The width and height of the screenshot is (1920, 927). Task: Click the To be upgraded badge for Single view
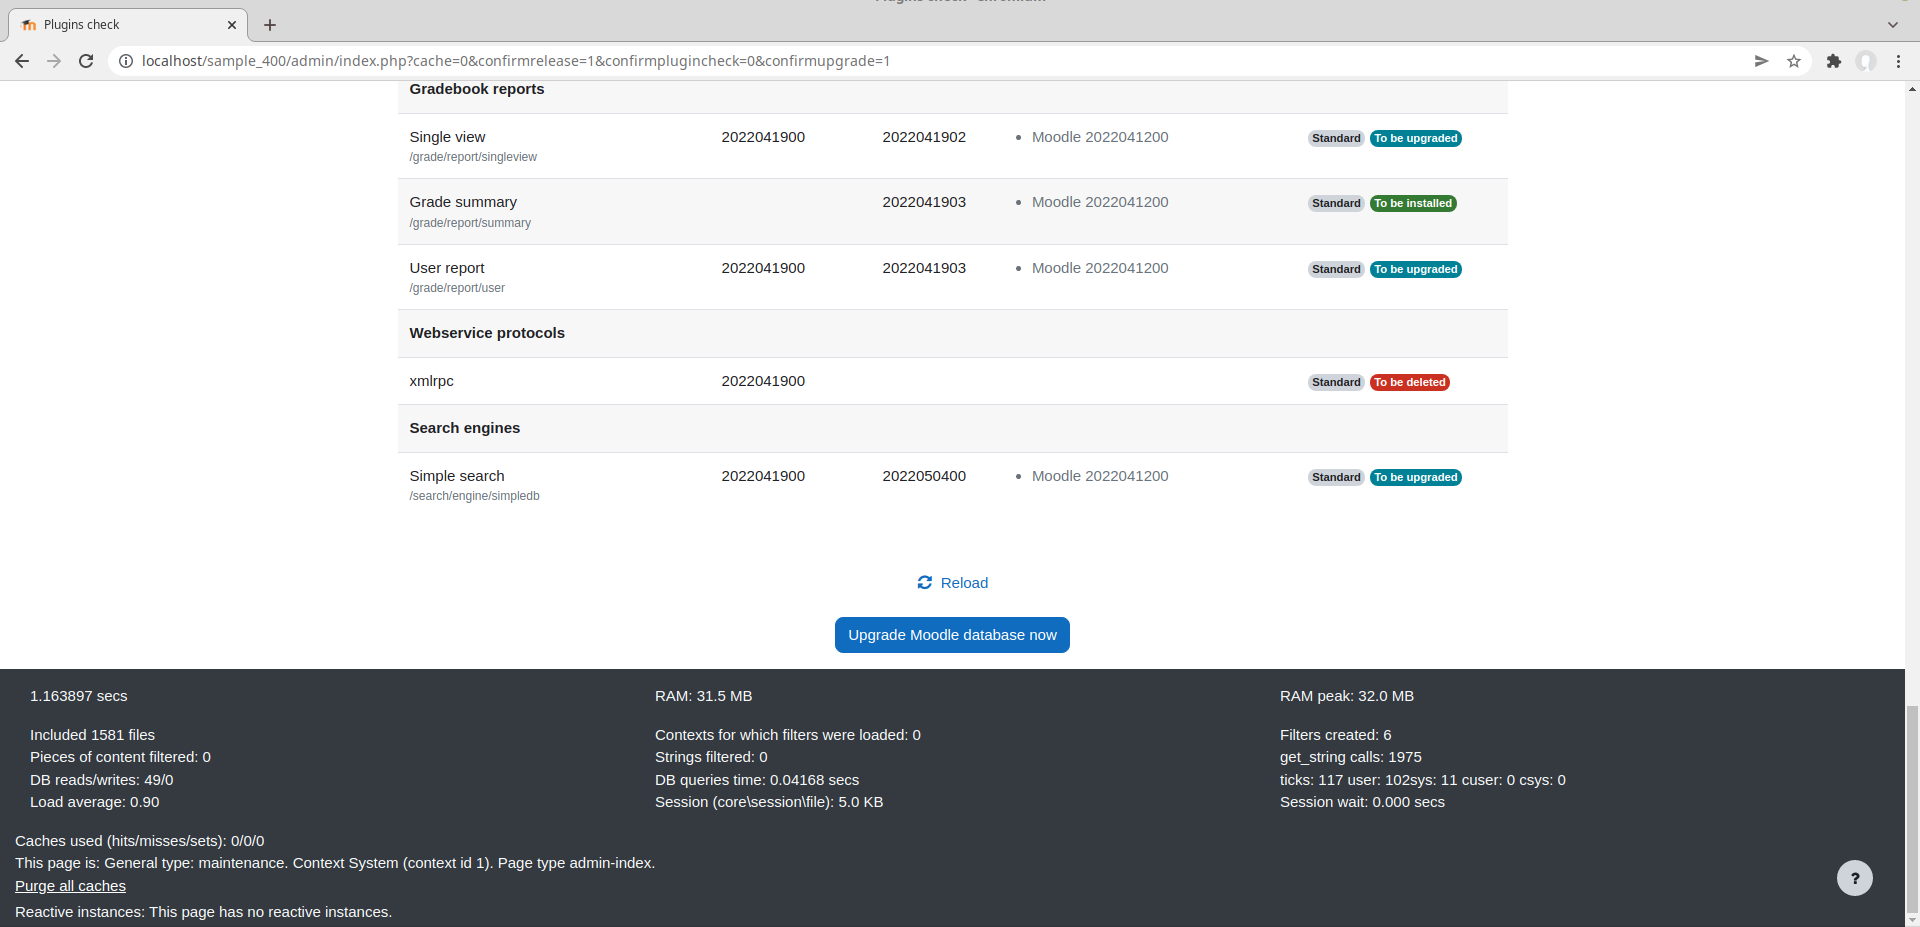1415,138
